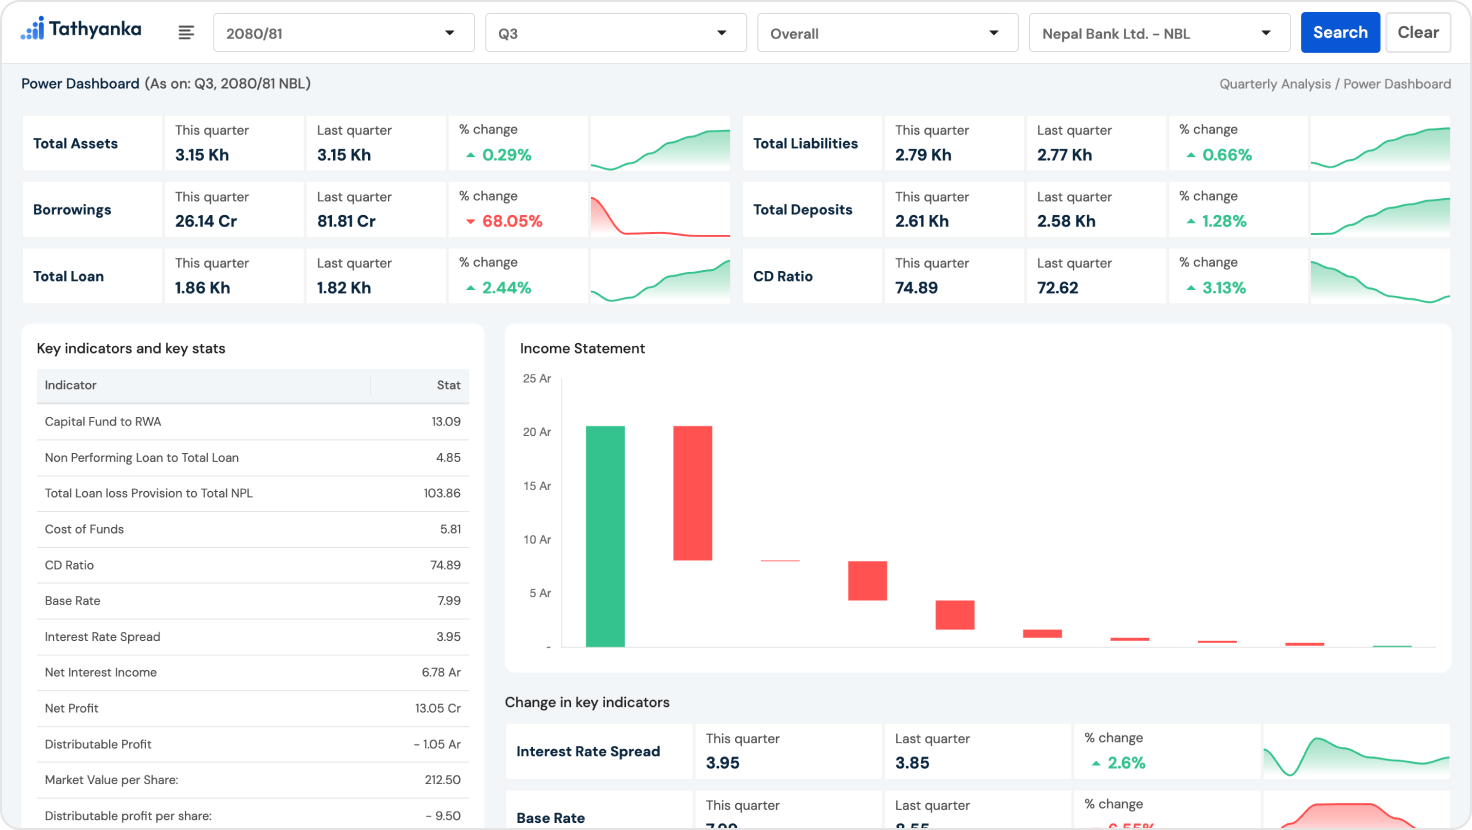1472x830 pixels.
Task: Click the Tathyanka logo icon
Action: [x=33, y=29]
